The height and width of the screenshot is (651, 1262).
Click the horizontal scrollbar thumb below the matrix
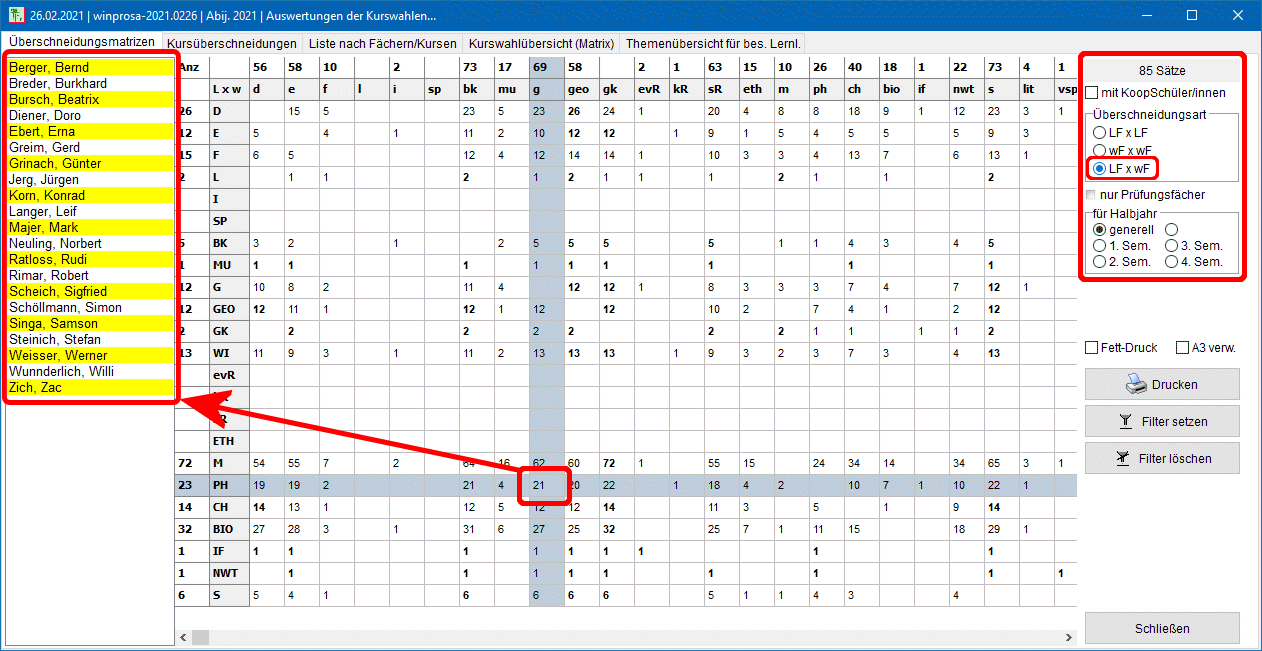[200, 637]
